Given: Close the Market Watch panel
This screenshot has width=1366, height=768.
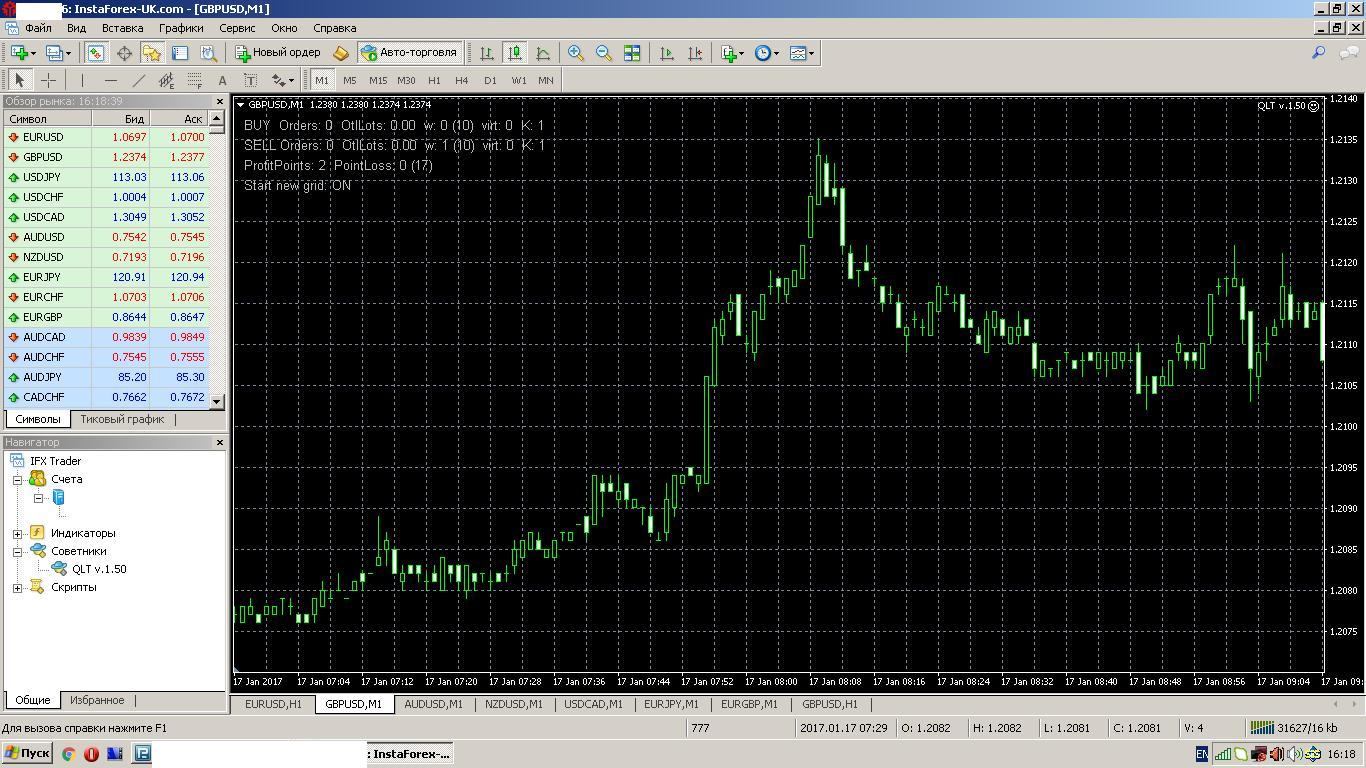Looking at the screenshot, I should (x=220, y=102).
